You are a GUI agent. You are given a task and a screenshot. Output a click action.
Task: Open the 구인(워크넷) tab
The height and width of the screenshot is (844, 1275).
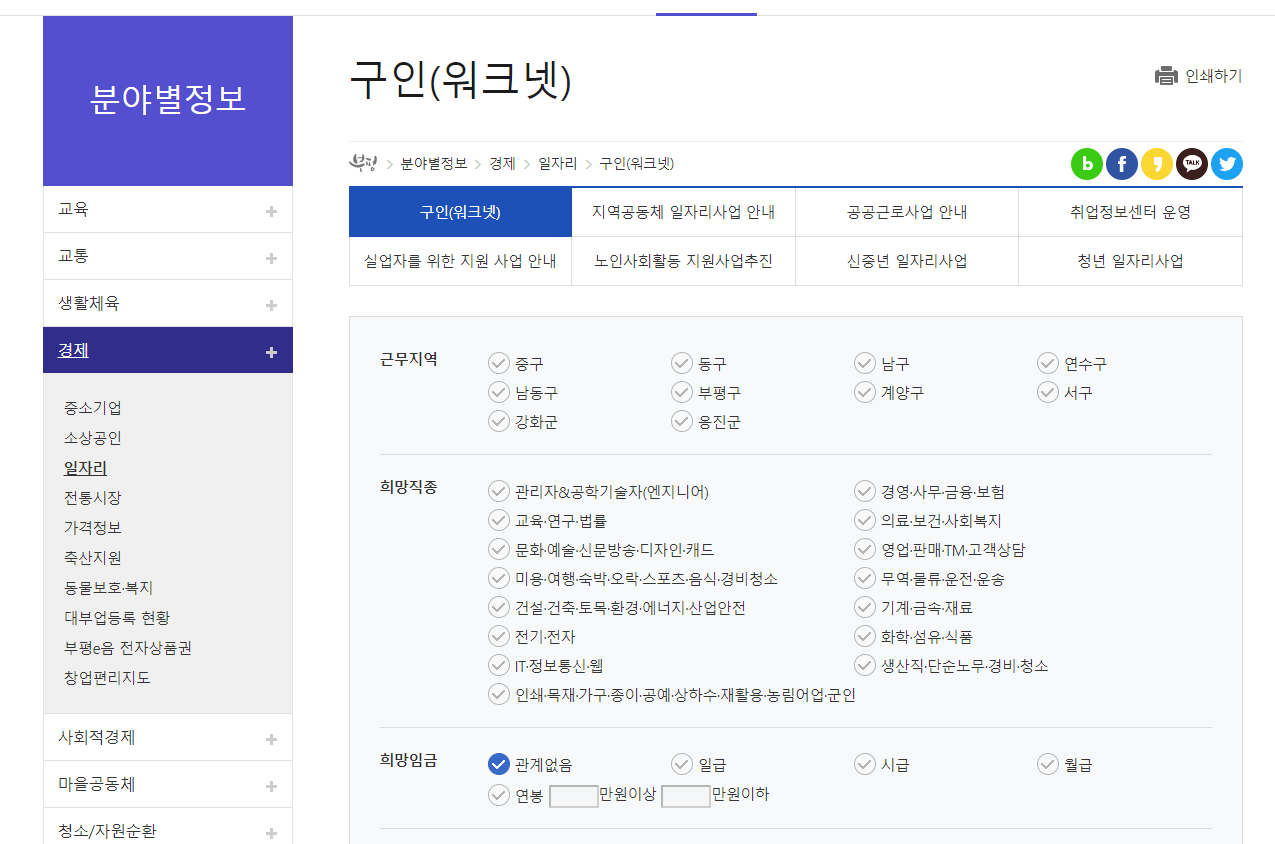[x=460, y=212]
